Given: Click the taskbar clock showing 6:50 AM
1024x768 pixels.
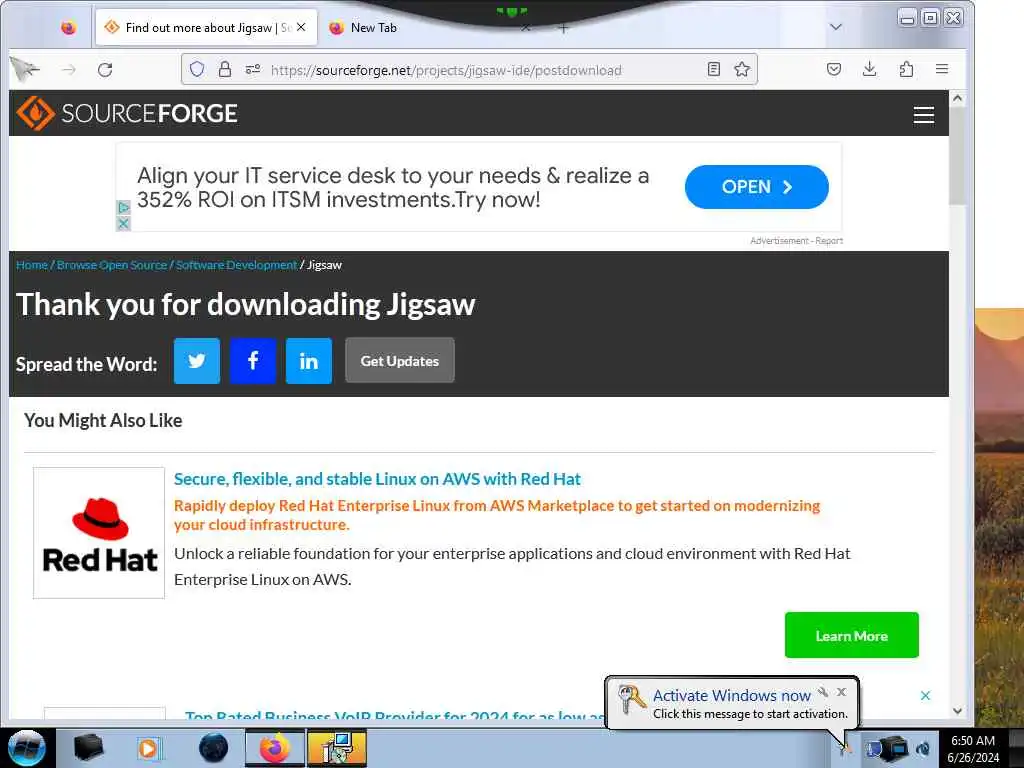Looking at the screenshot, I should click(973, 748).
